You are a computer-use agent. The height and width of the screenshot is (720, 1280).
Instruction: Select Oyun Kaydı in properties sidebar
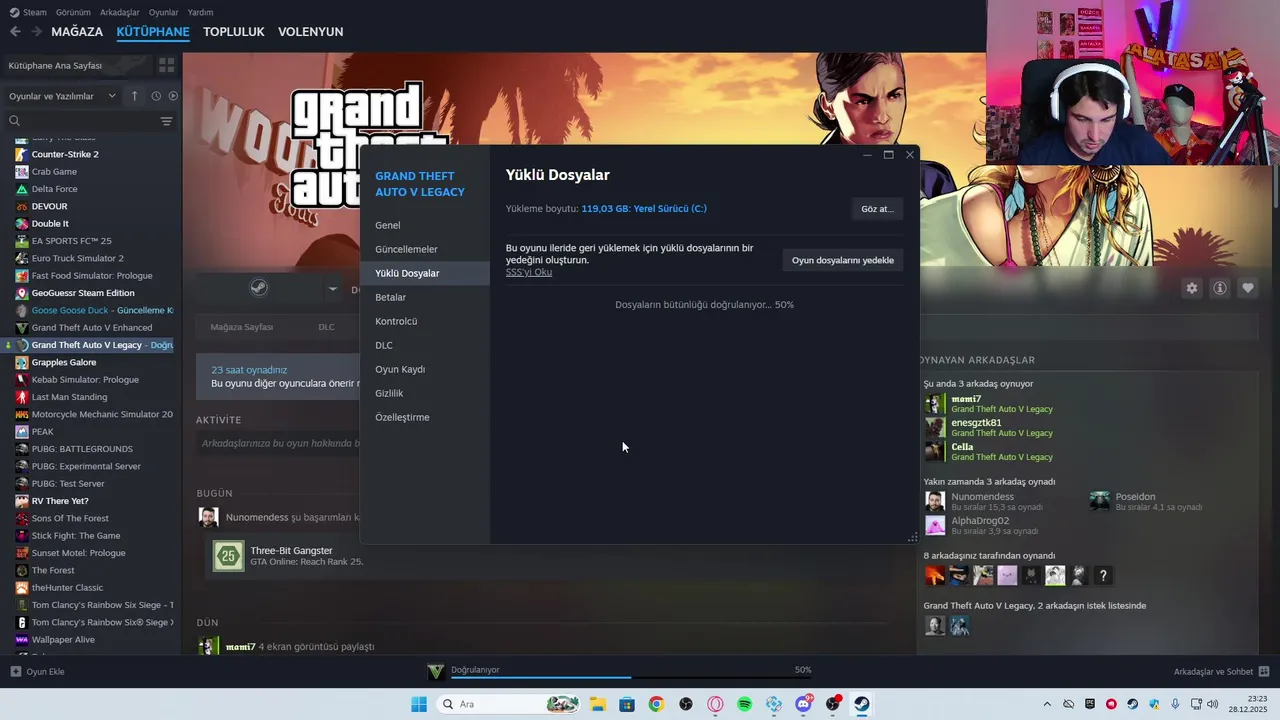pos(425,369)
